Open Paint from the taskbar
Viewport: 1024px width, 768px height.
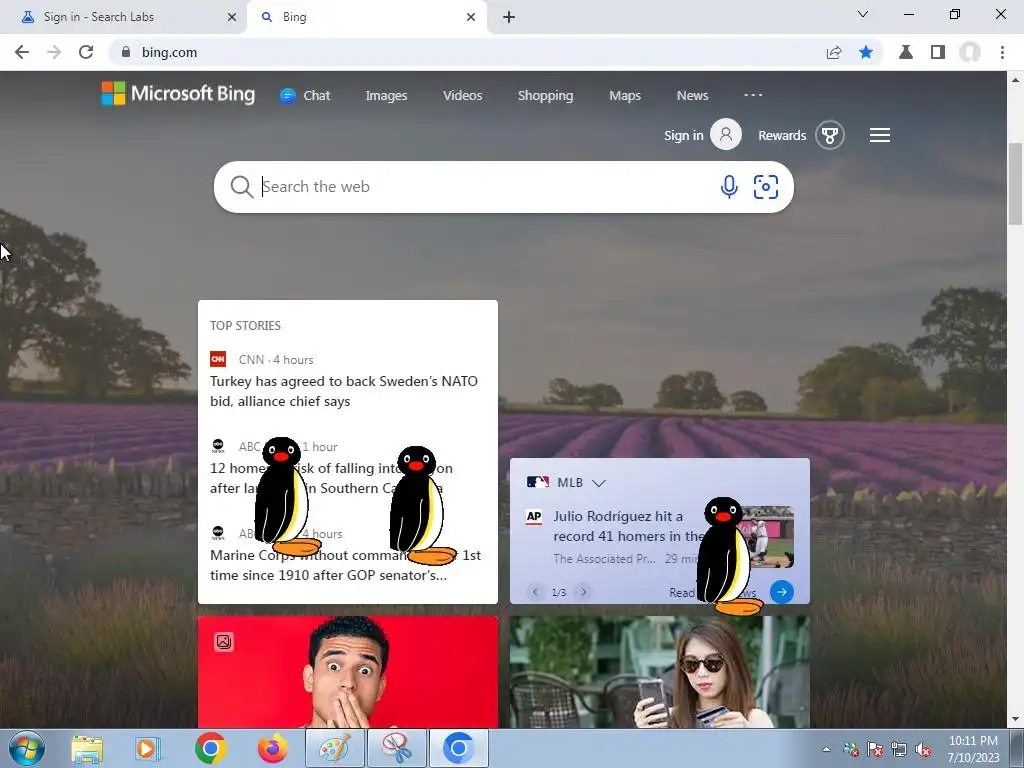point(335,748)
